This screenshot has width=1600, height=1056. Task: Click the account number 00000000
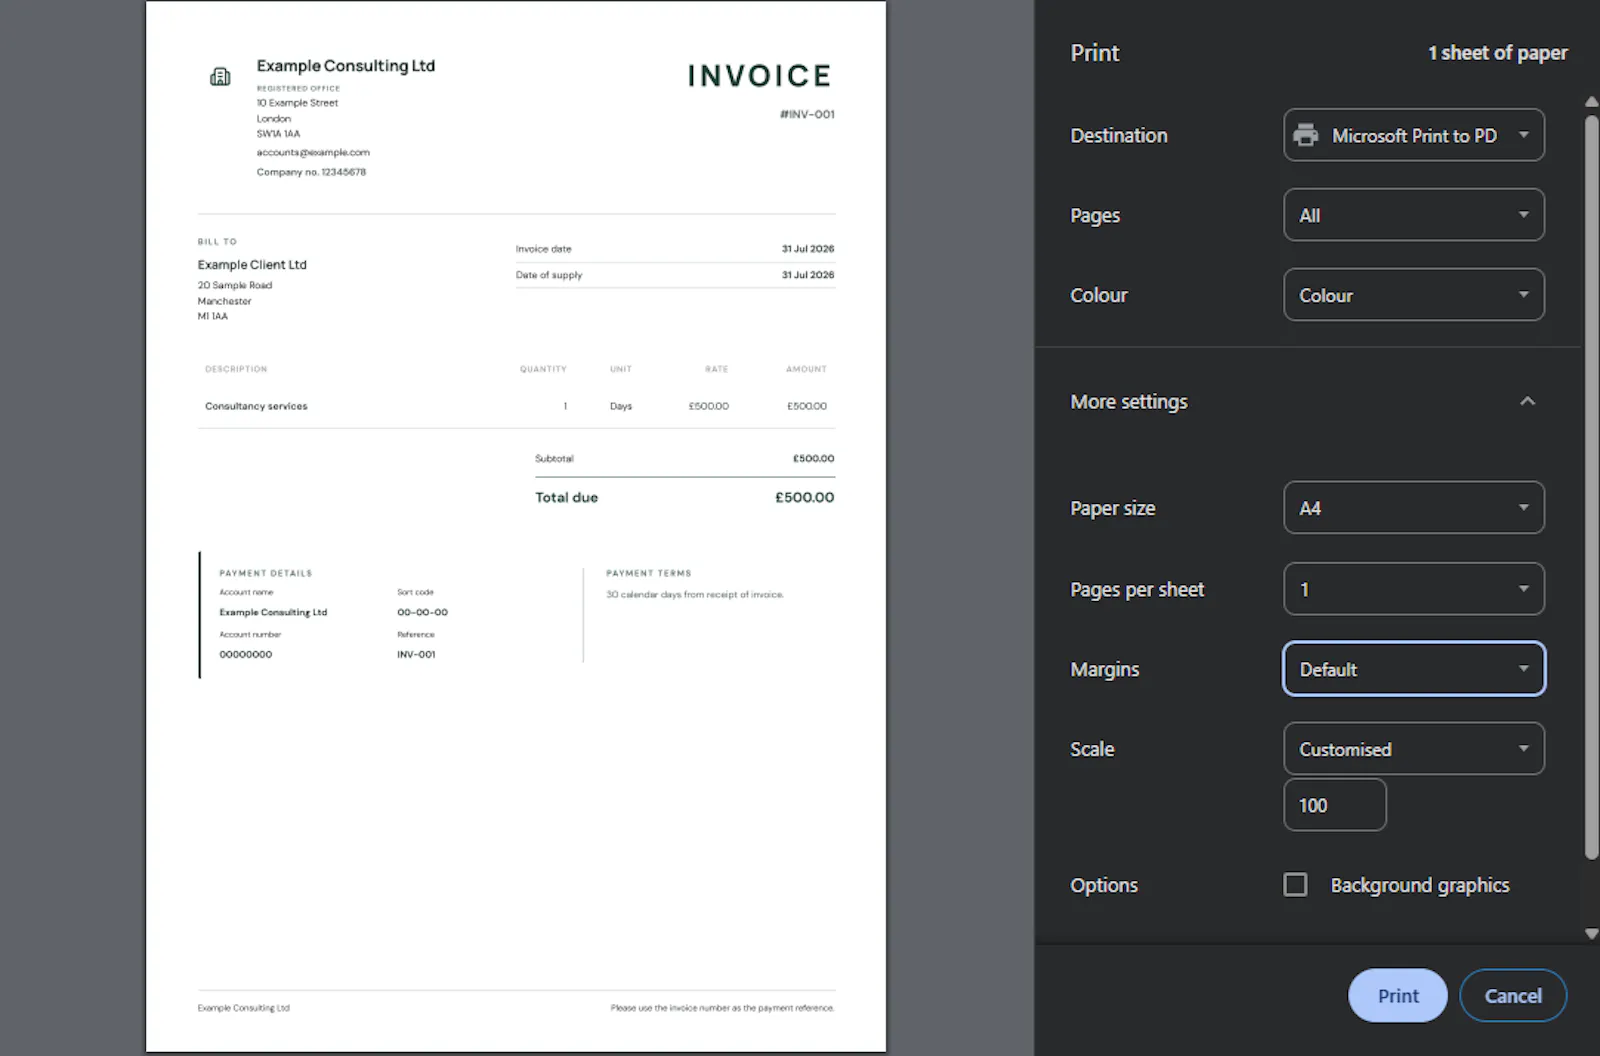(246, 654)
